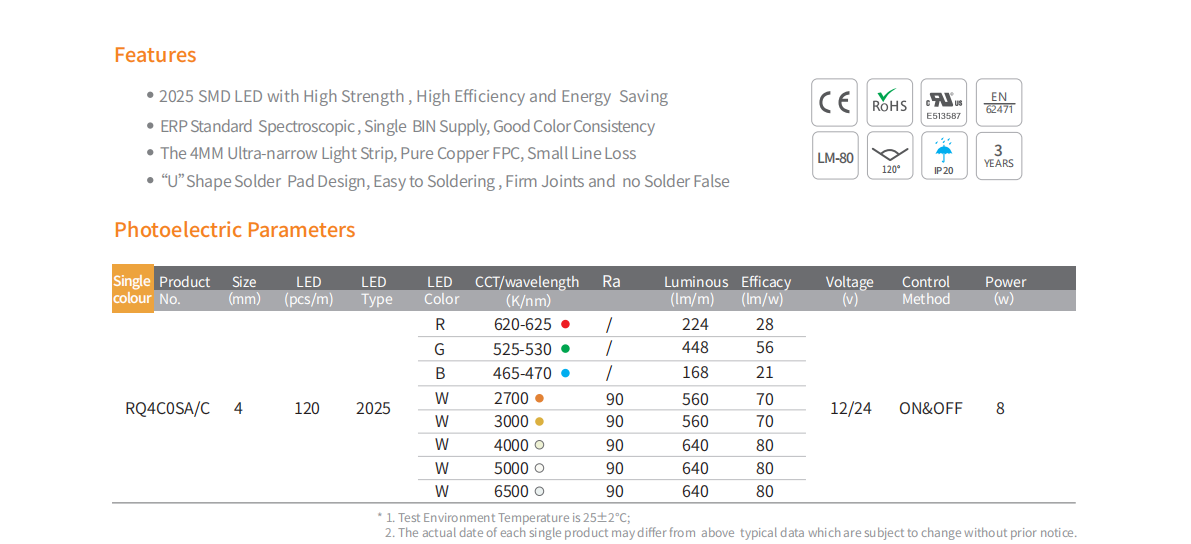Click the 120° beam angle icon
The width and height of the screenshot is (1191, 544).
pyautogui.click(x=889, y=156)
